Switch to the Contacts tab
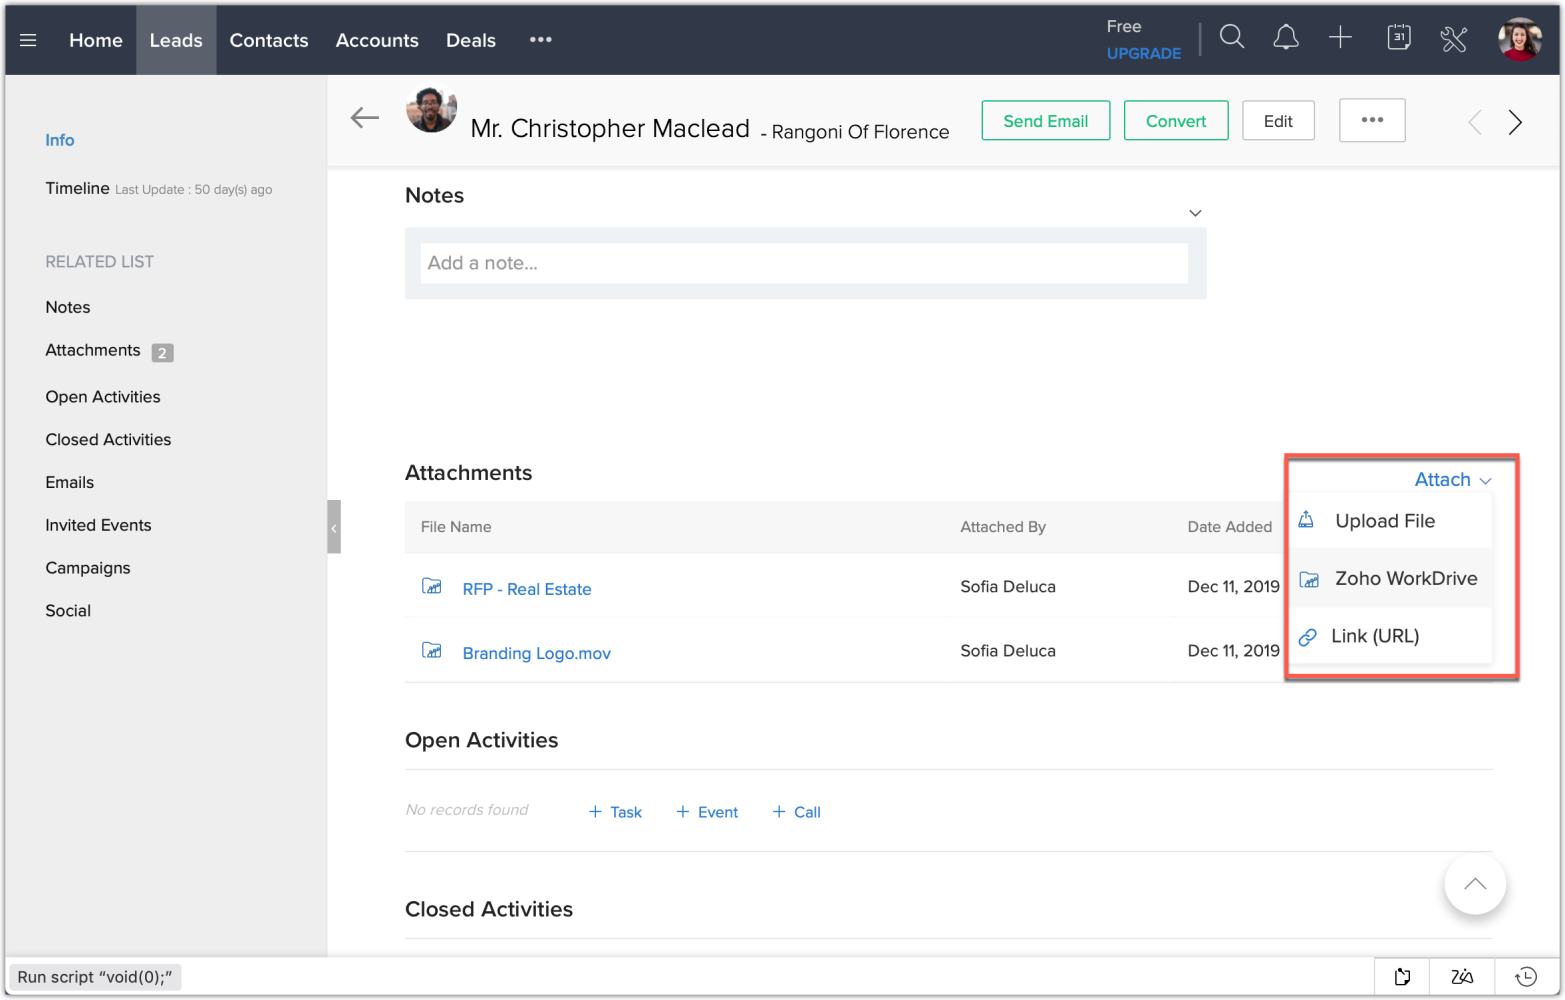Viewport: 1565px width, 1000px height. pos(268,40)
